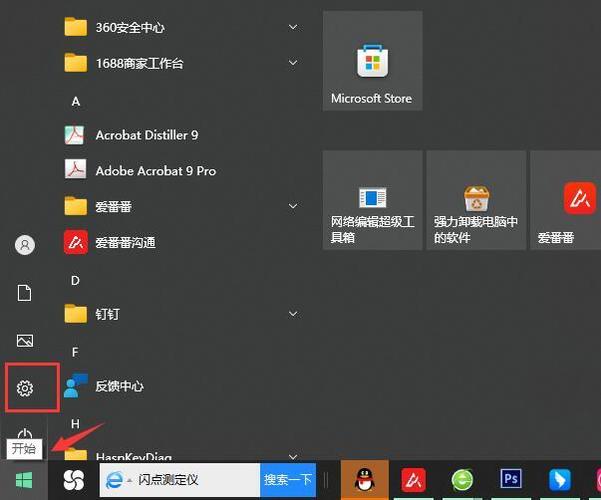This screenshot has height=500, width=601.
Task: Open the pinwheel fan taskbar icon
Action: 74,480
